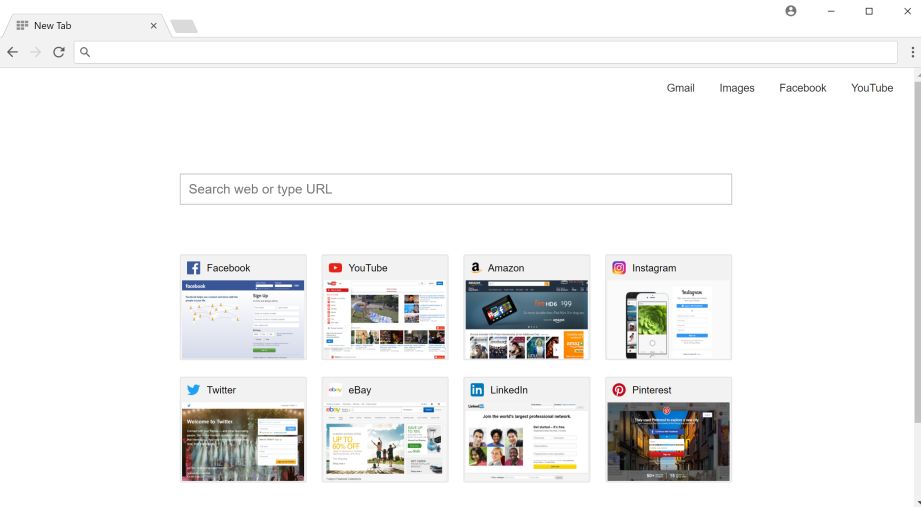Click the forward navigation arrow
Screen dimensions: 921x507
36,52
